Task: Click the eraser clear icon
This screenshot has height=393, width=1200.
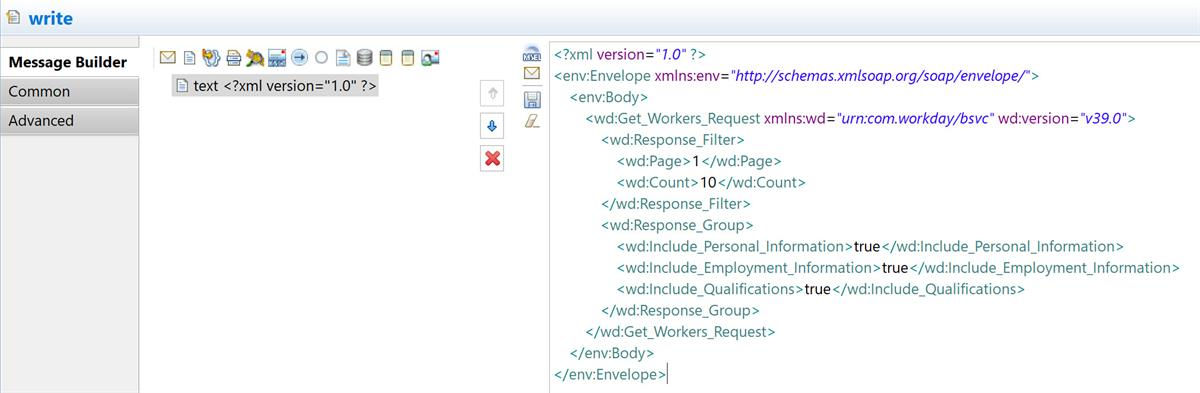Action: pyautogui.click(x=532, y=120)
